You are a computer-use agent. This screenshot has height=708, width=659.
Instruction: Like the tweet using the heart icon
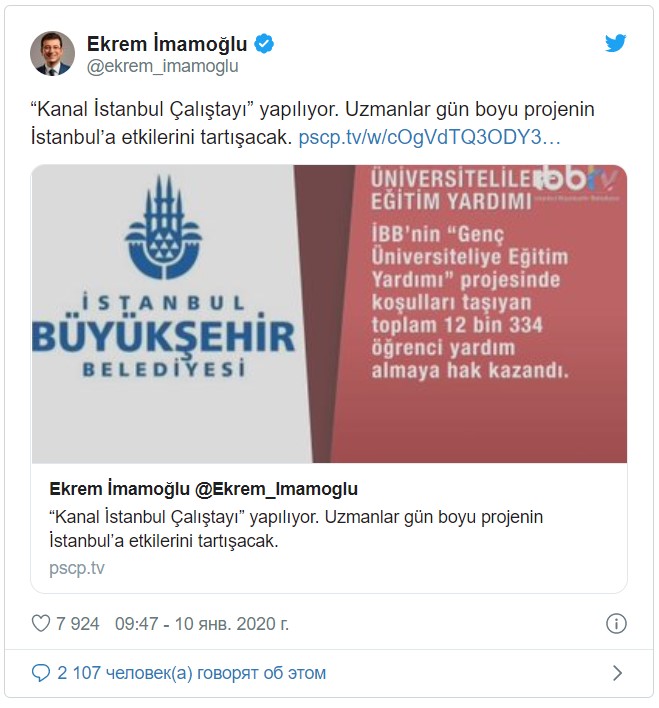click(x=41, y=624)
